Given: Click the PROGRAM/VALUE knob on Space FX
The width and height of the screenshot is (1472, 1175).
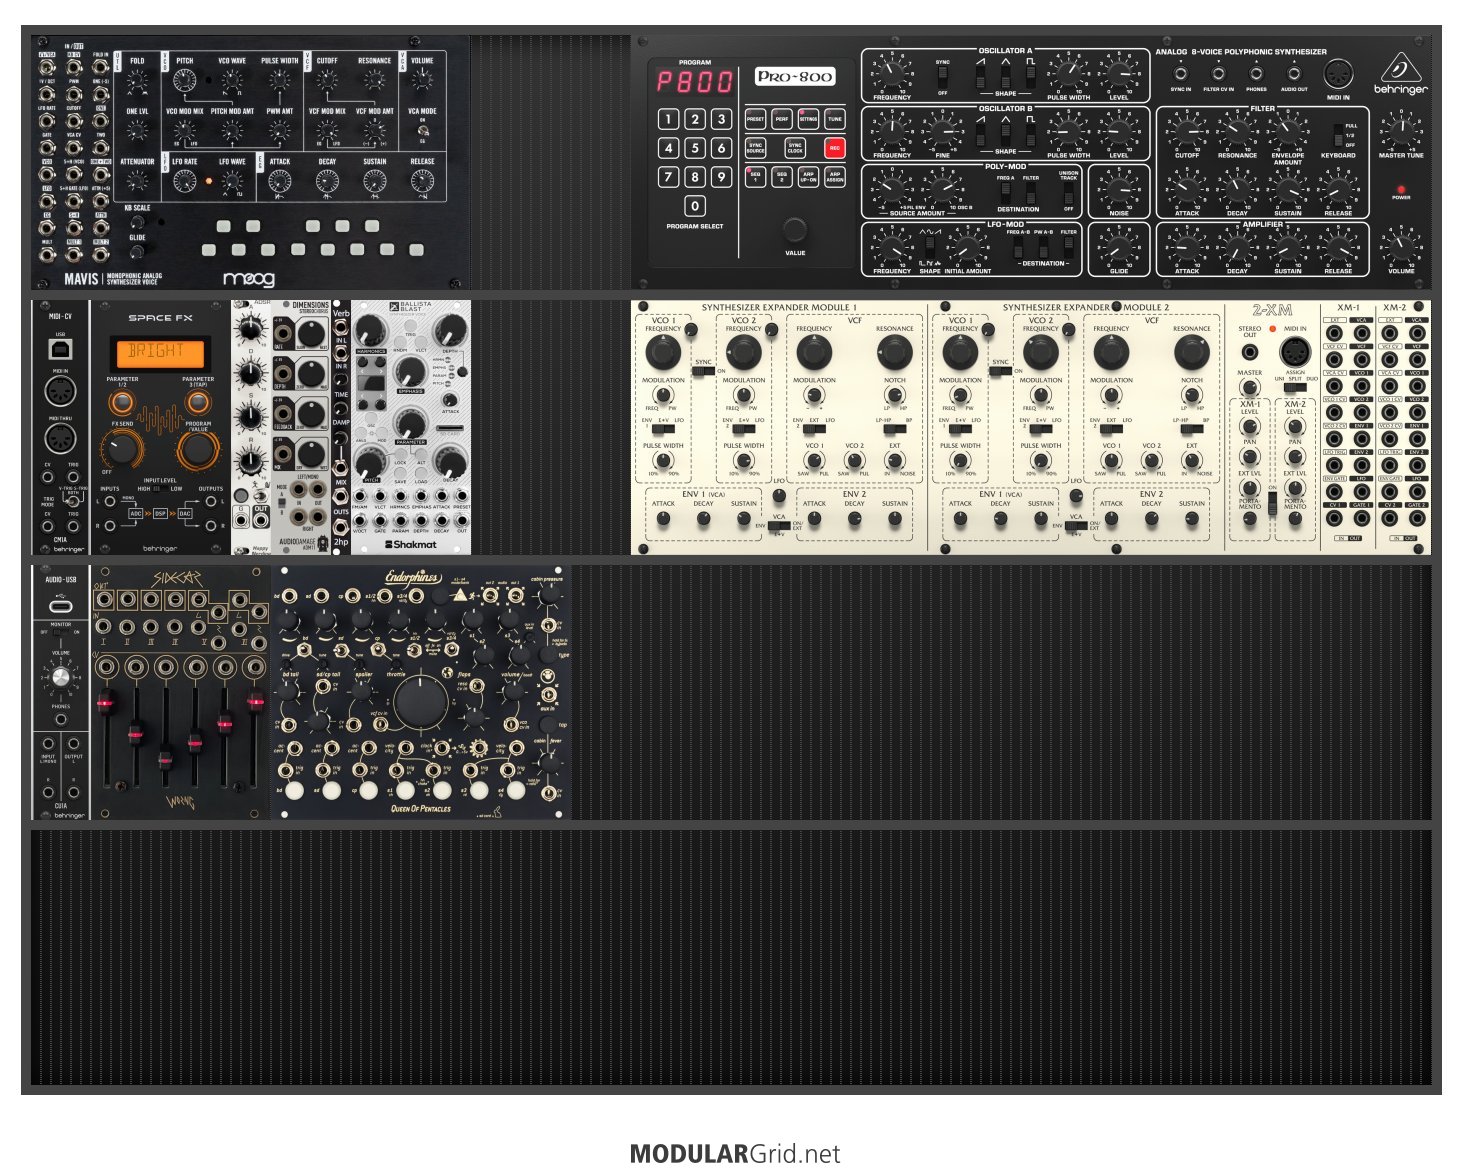Looking at the screenshot, I should [198, 450].
